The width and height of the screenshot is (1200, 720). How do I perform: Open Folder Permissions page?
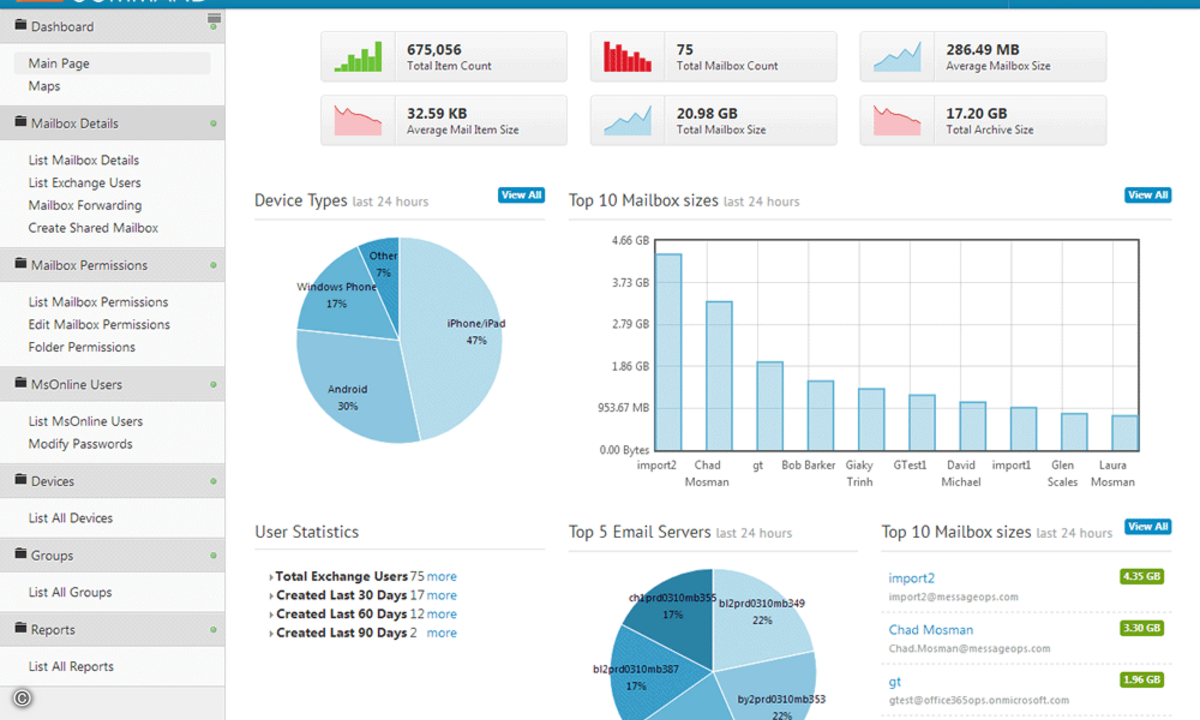coord(82,347)
